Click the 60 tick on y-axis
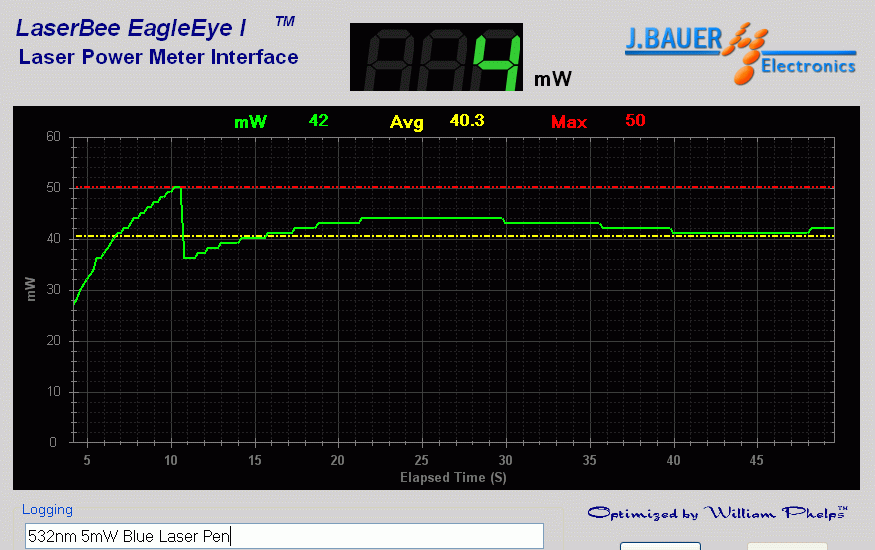The width and height of the screenshot is (875, 550). [54, 137]
